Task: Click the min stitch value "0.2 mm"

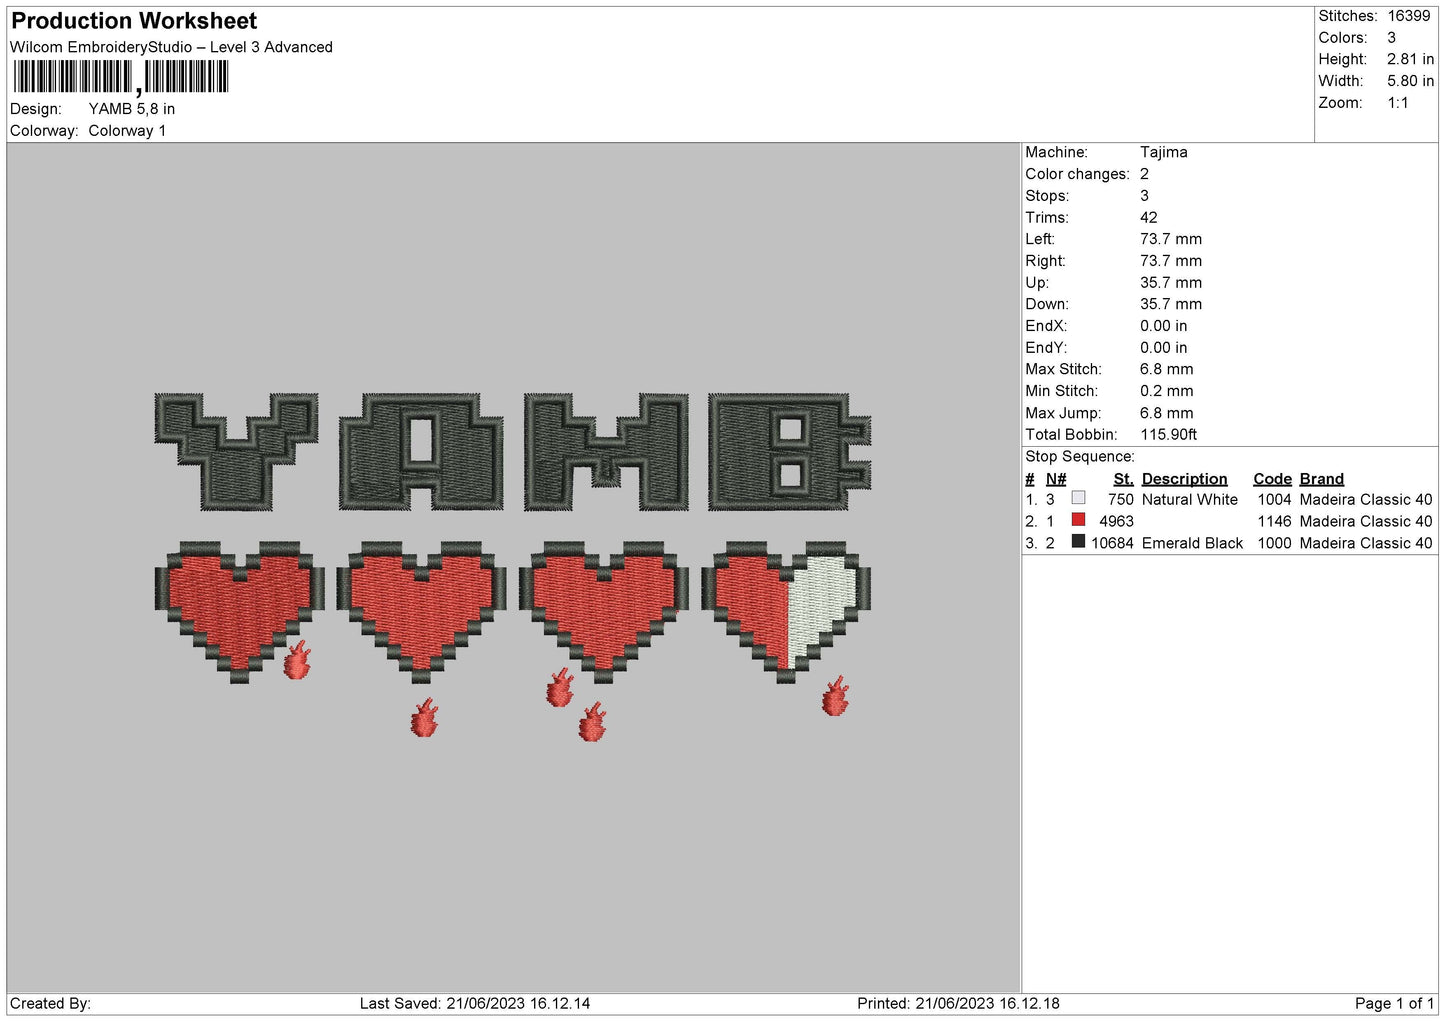Action: pyautogui.click(x=1167, y=391)
